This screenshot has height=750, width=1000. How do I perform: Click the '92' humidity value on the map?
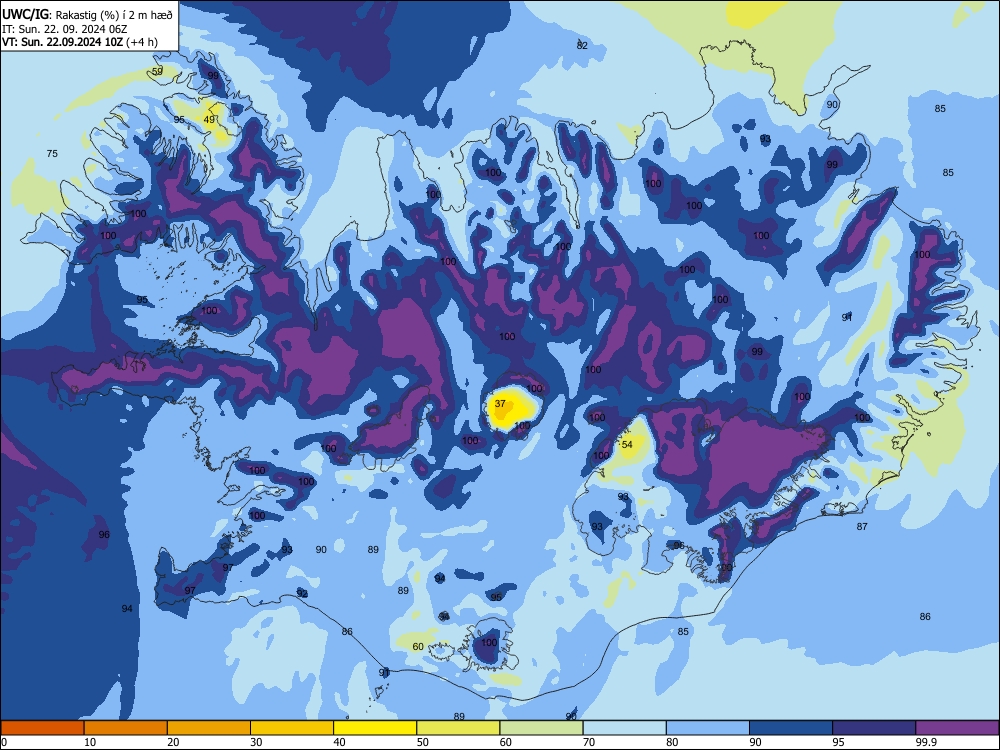(x=302, y=594)
